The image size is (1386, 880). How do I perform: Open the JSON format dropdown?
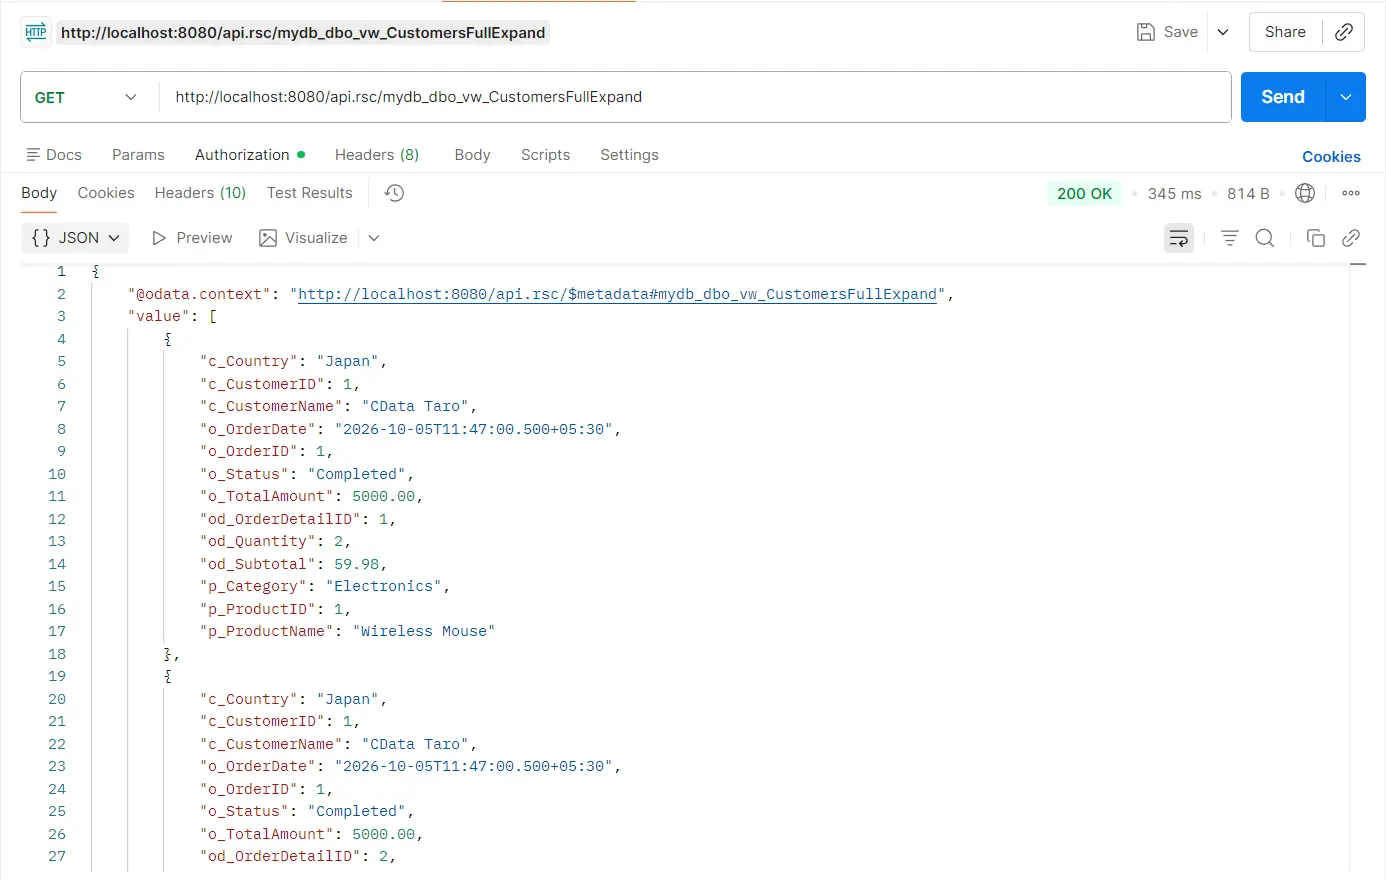77,238
